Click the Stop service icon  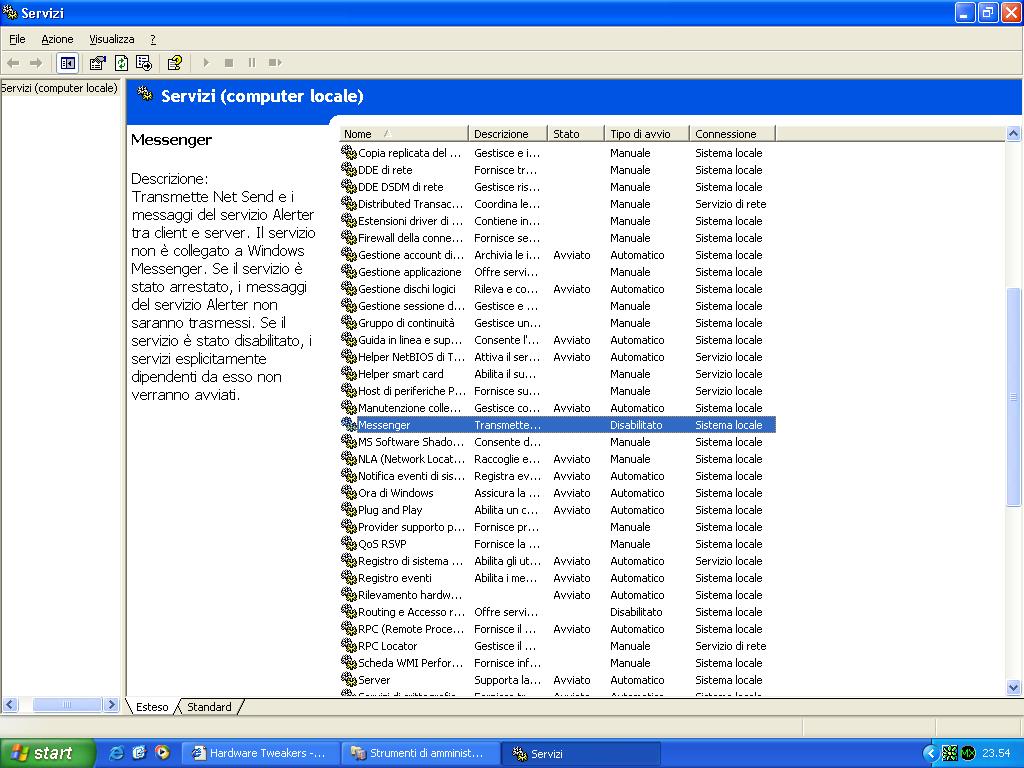[229, 63]
